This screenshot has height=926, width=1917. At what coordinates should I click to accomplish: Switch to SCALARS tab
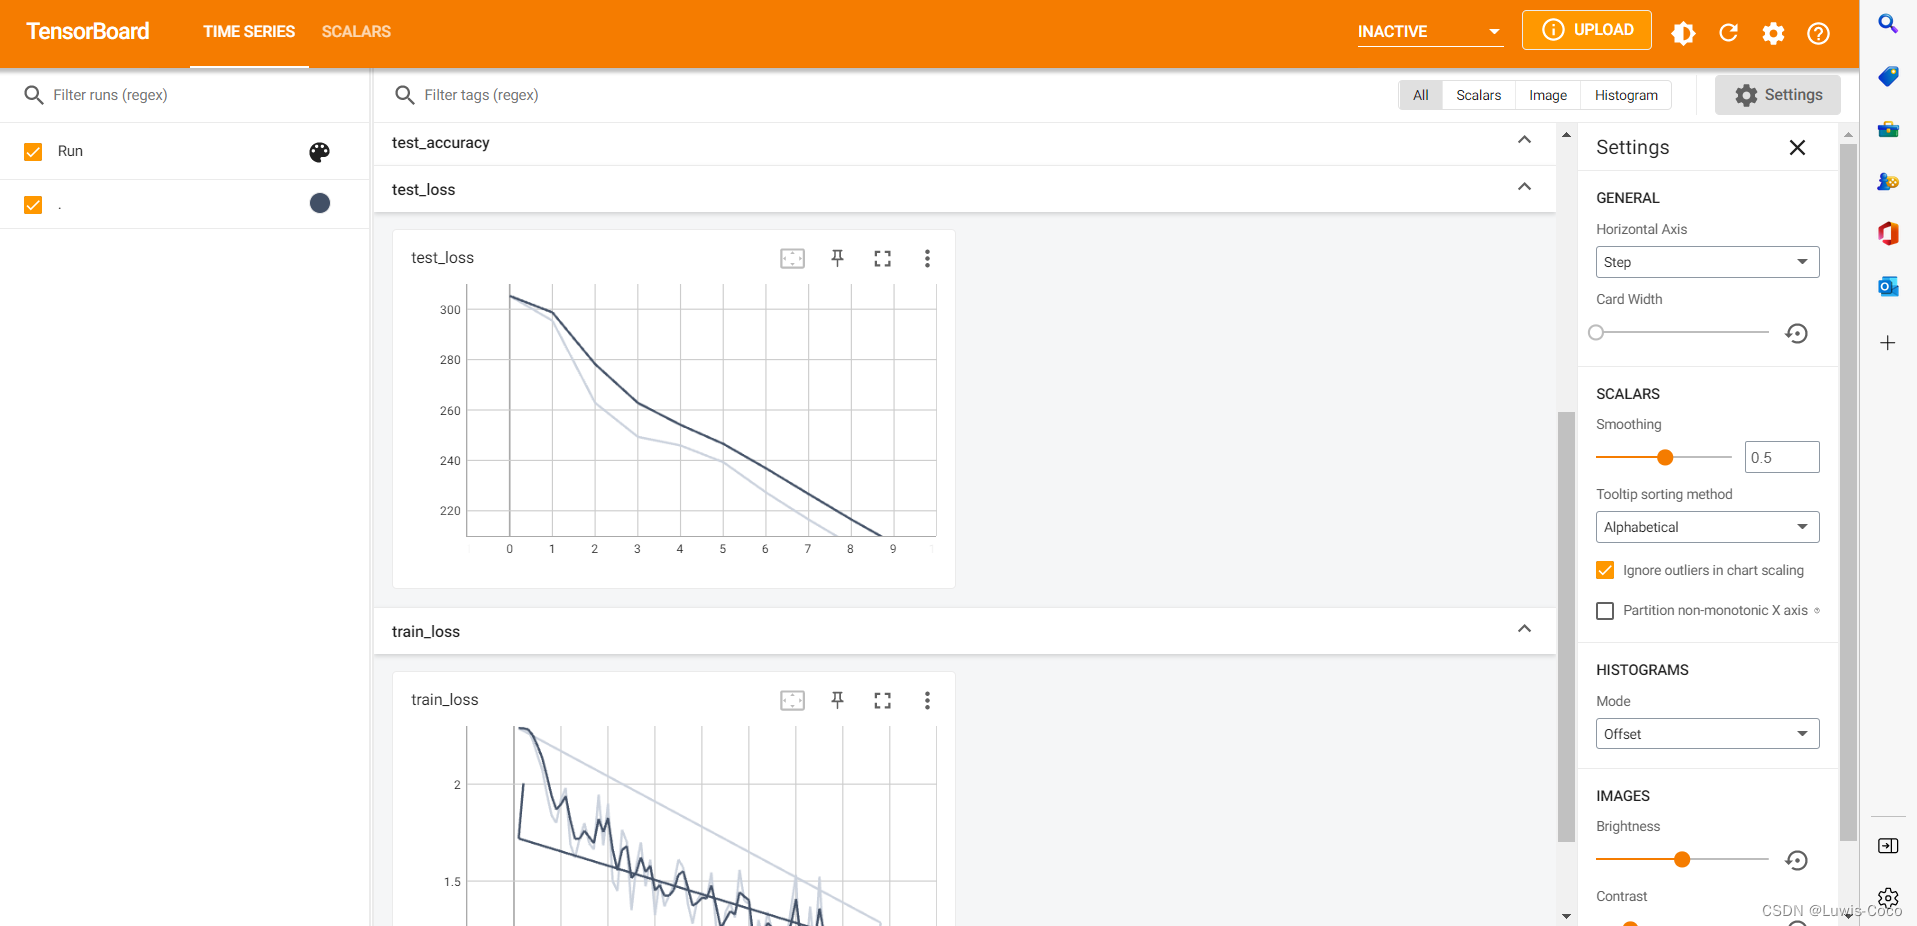pos(356,32)
